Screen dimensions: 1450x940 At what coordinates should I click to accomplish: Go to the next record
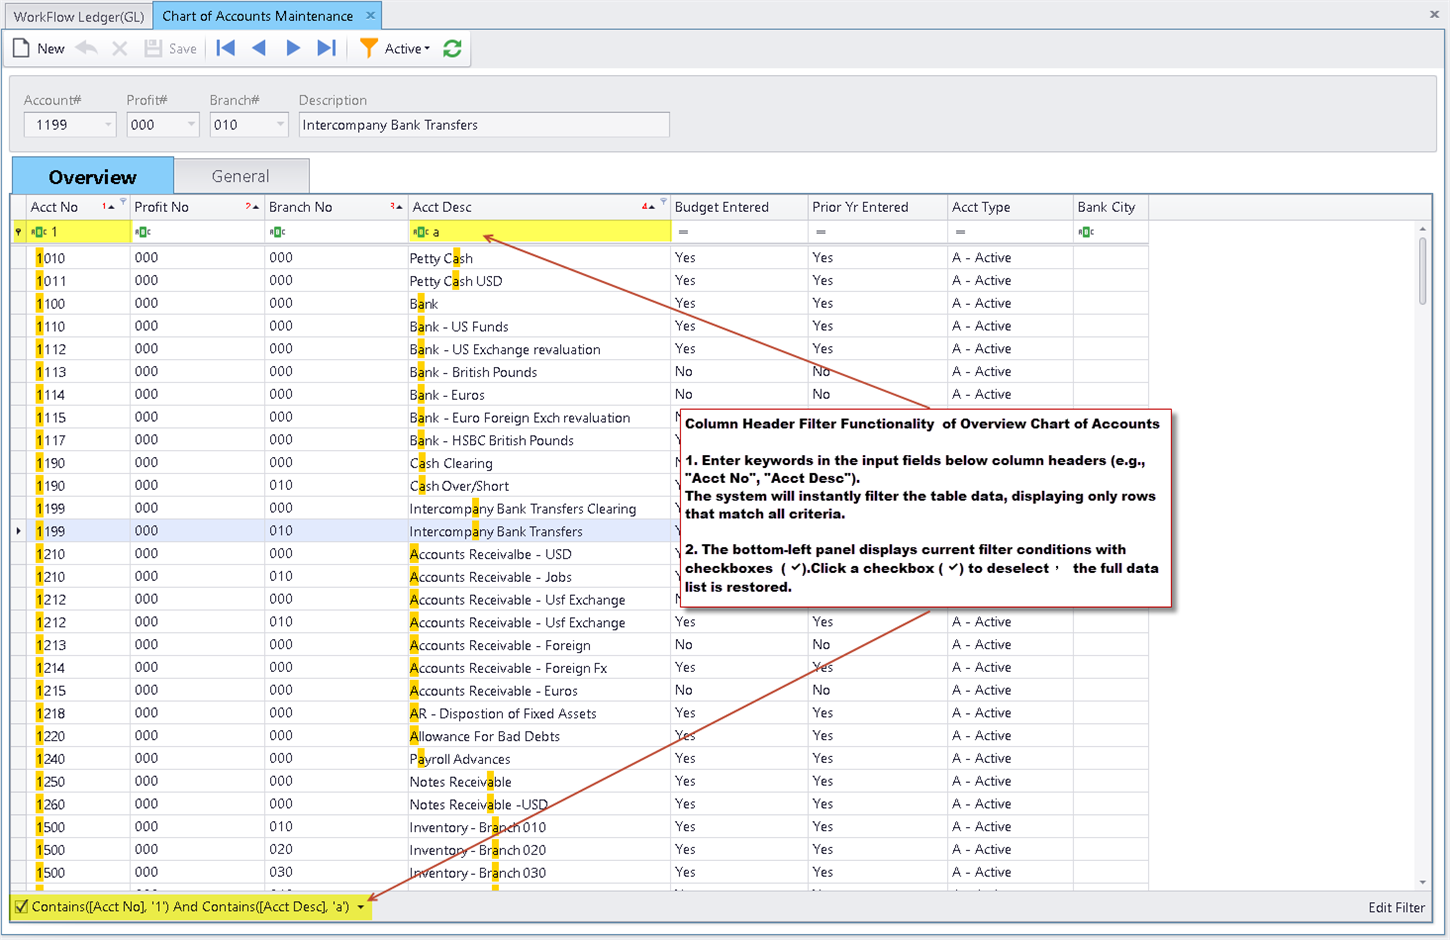pyautogui.click(x=293, y=48)
